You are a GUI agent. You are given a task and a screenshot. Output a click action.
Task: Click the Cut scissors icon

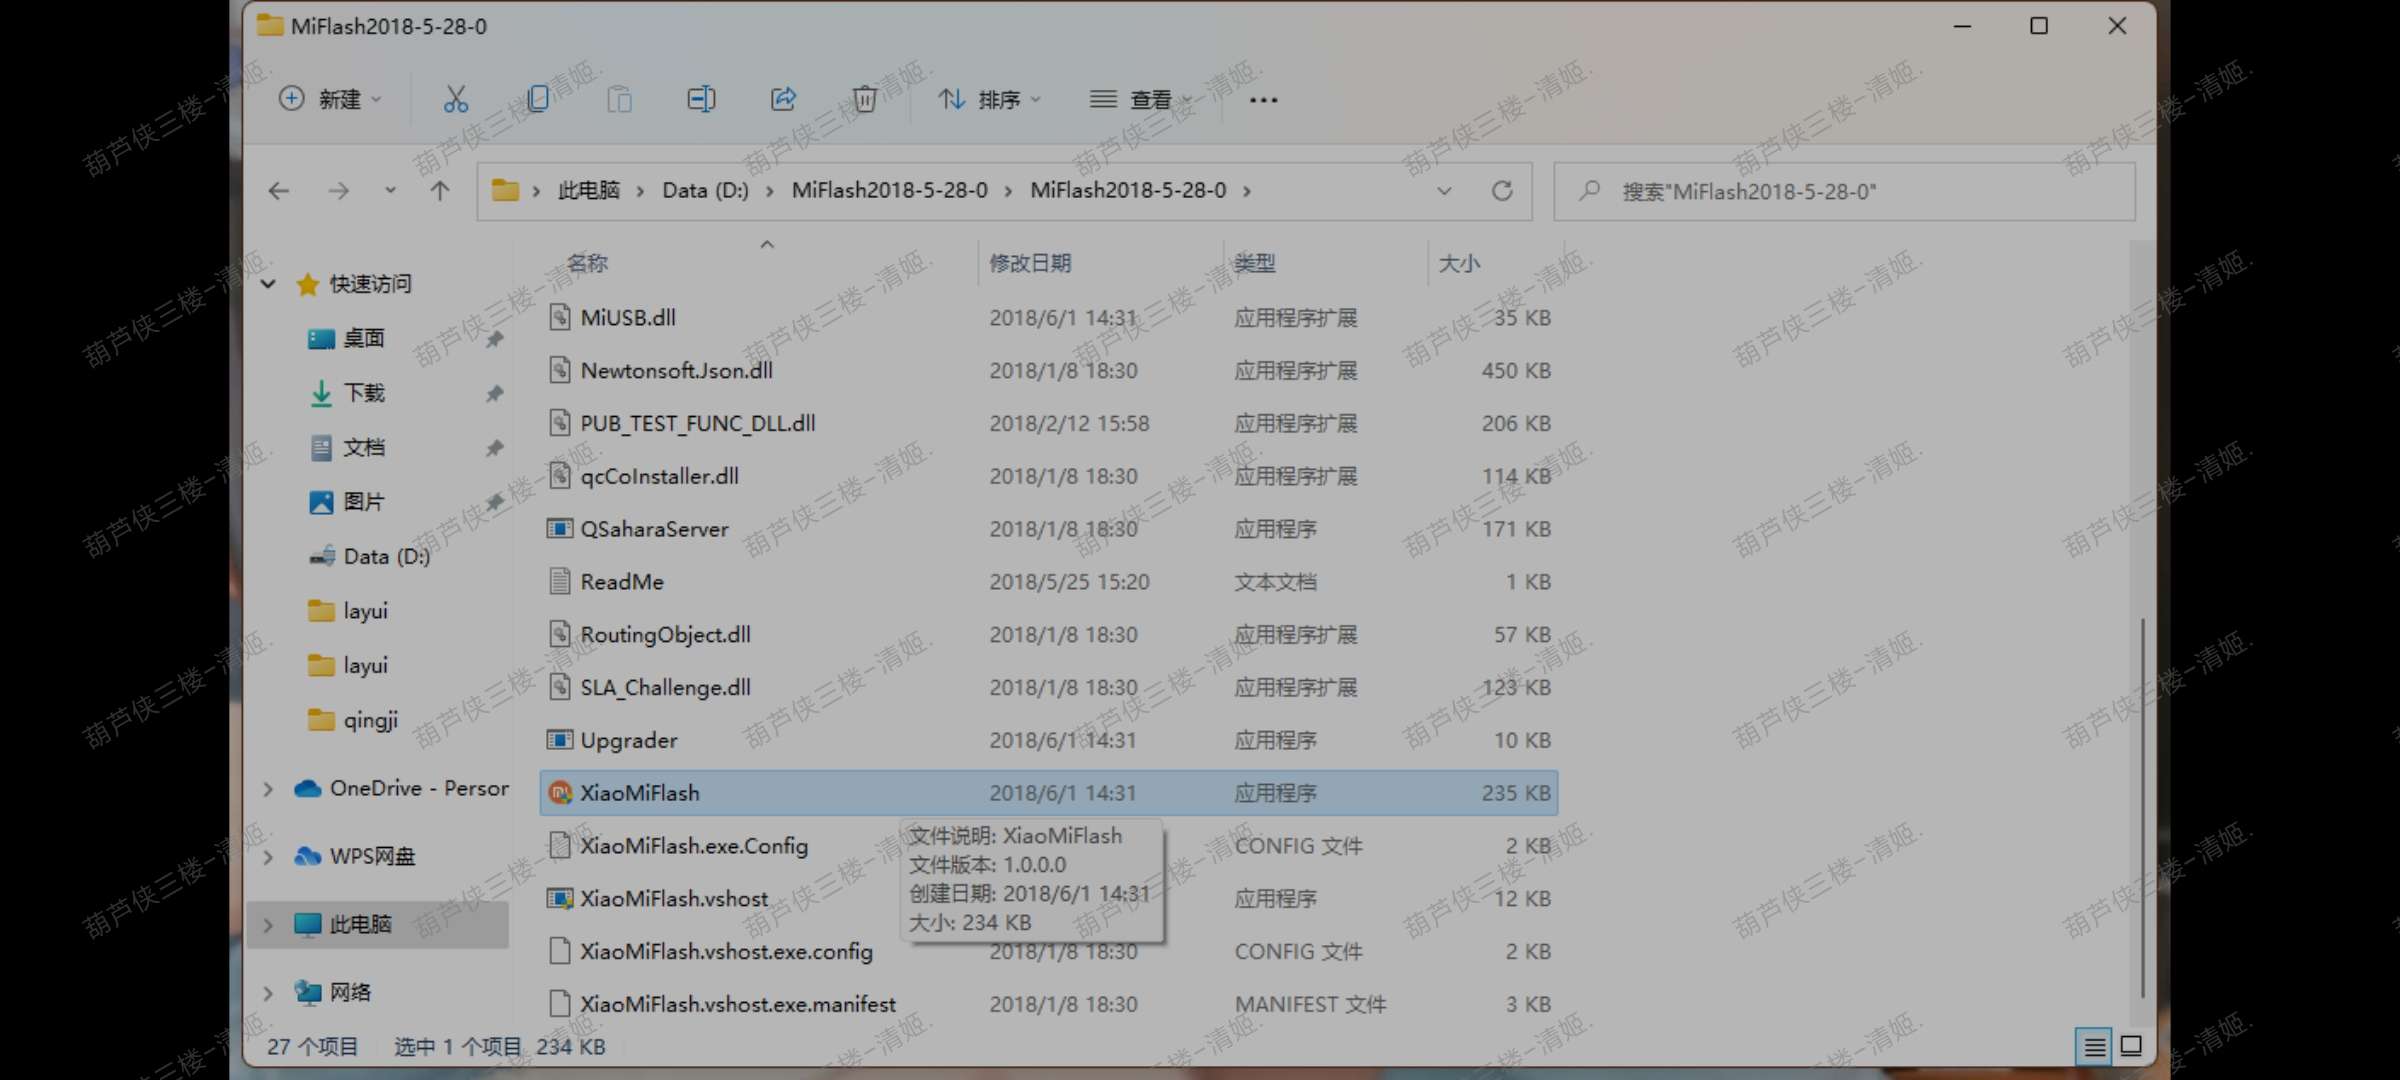pyautogui.click(x=456, y=99)
